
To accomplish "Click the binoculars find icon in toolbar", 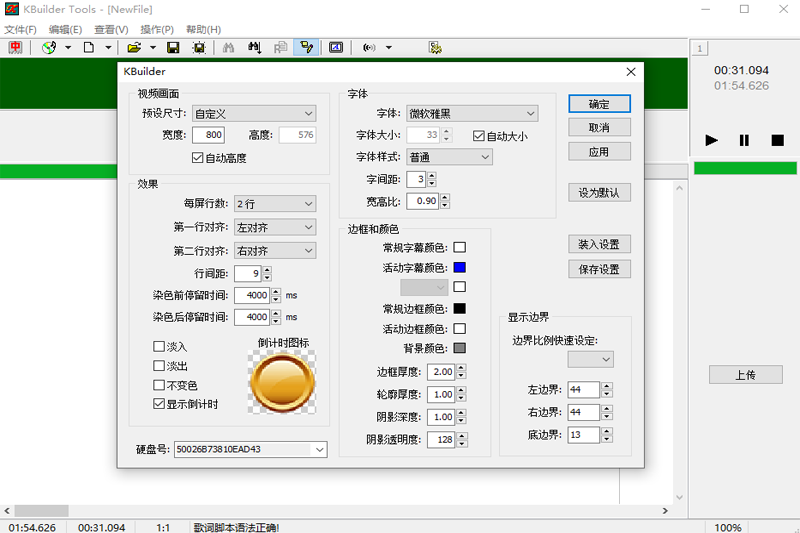I will (228, 47).
